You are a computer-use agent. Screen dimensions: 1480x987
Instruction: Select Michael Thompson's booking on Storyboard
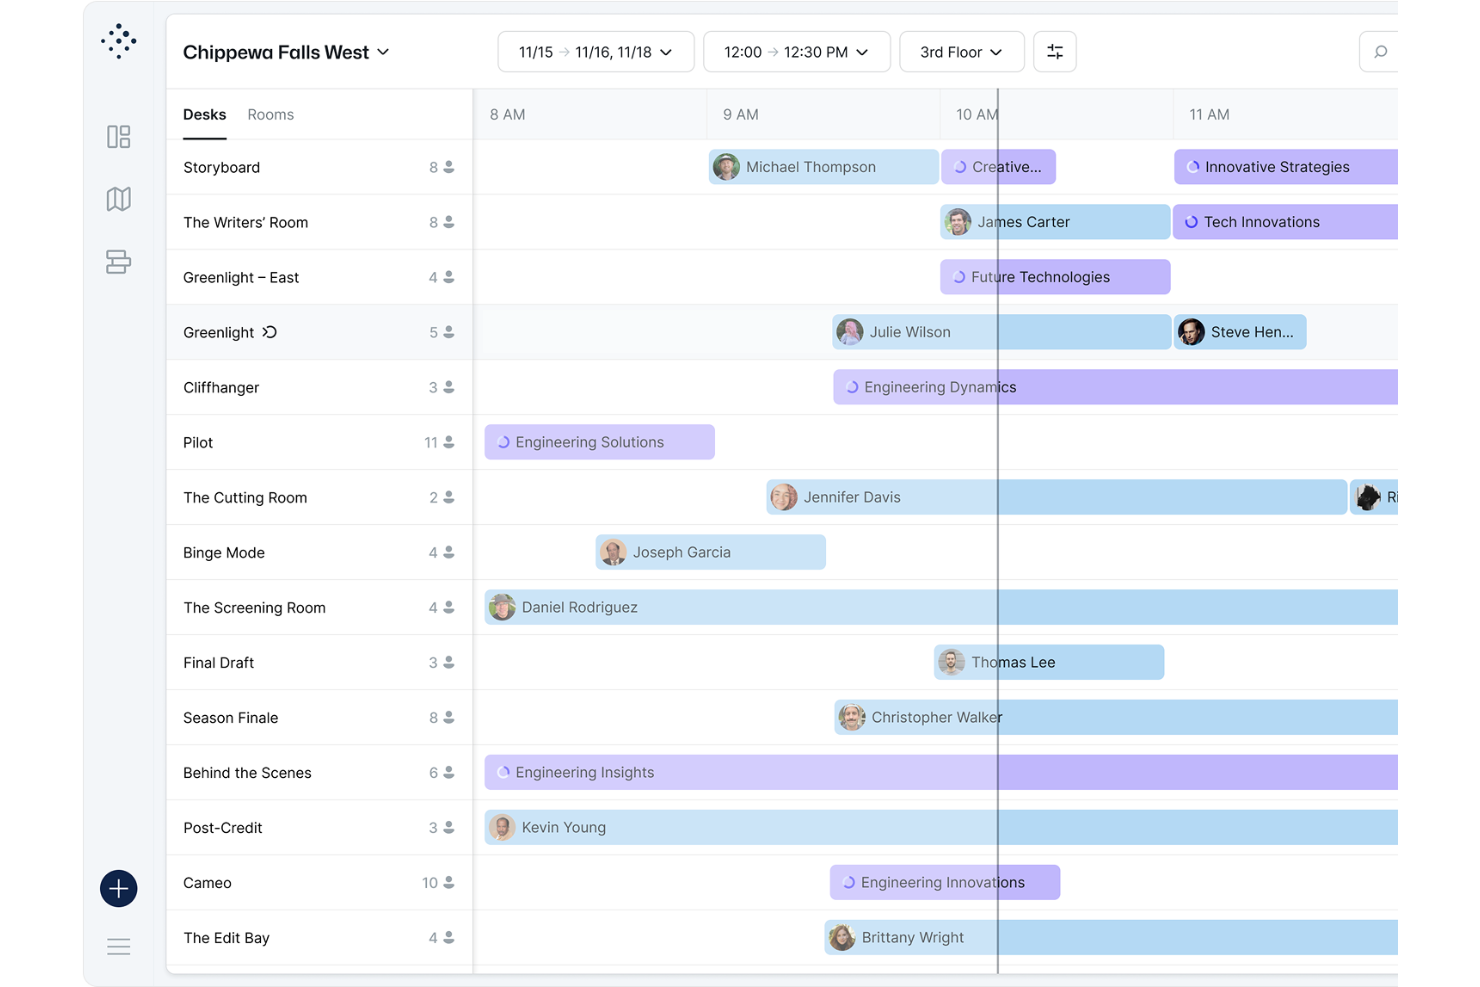822,166
